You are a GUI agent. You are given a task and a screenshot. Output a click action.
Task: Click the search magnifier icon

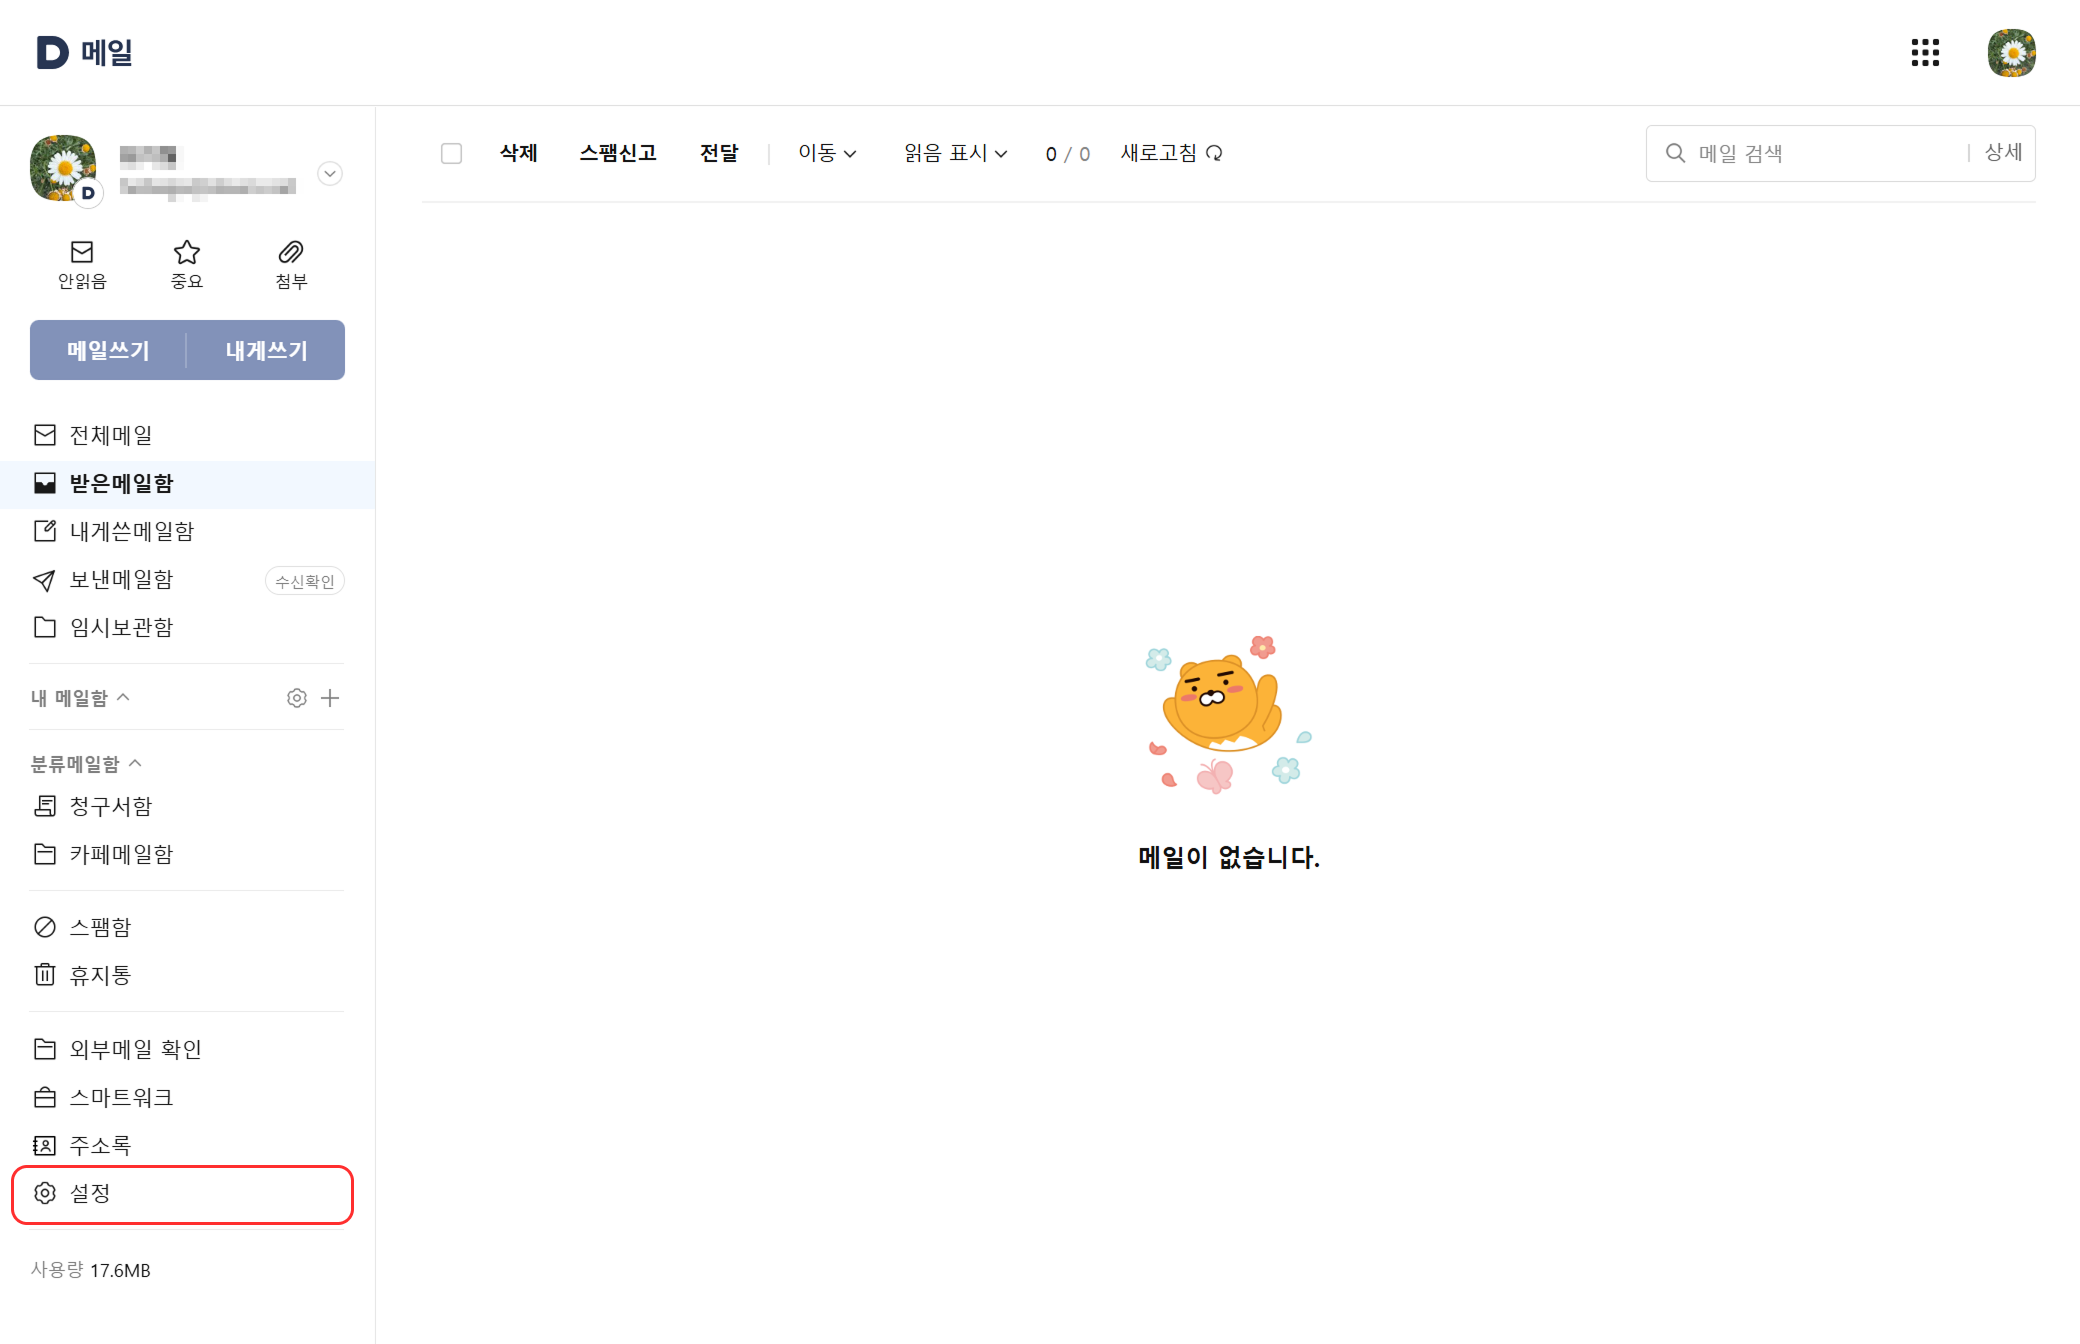[1675, 153]
